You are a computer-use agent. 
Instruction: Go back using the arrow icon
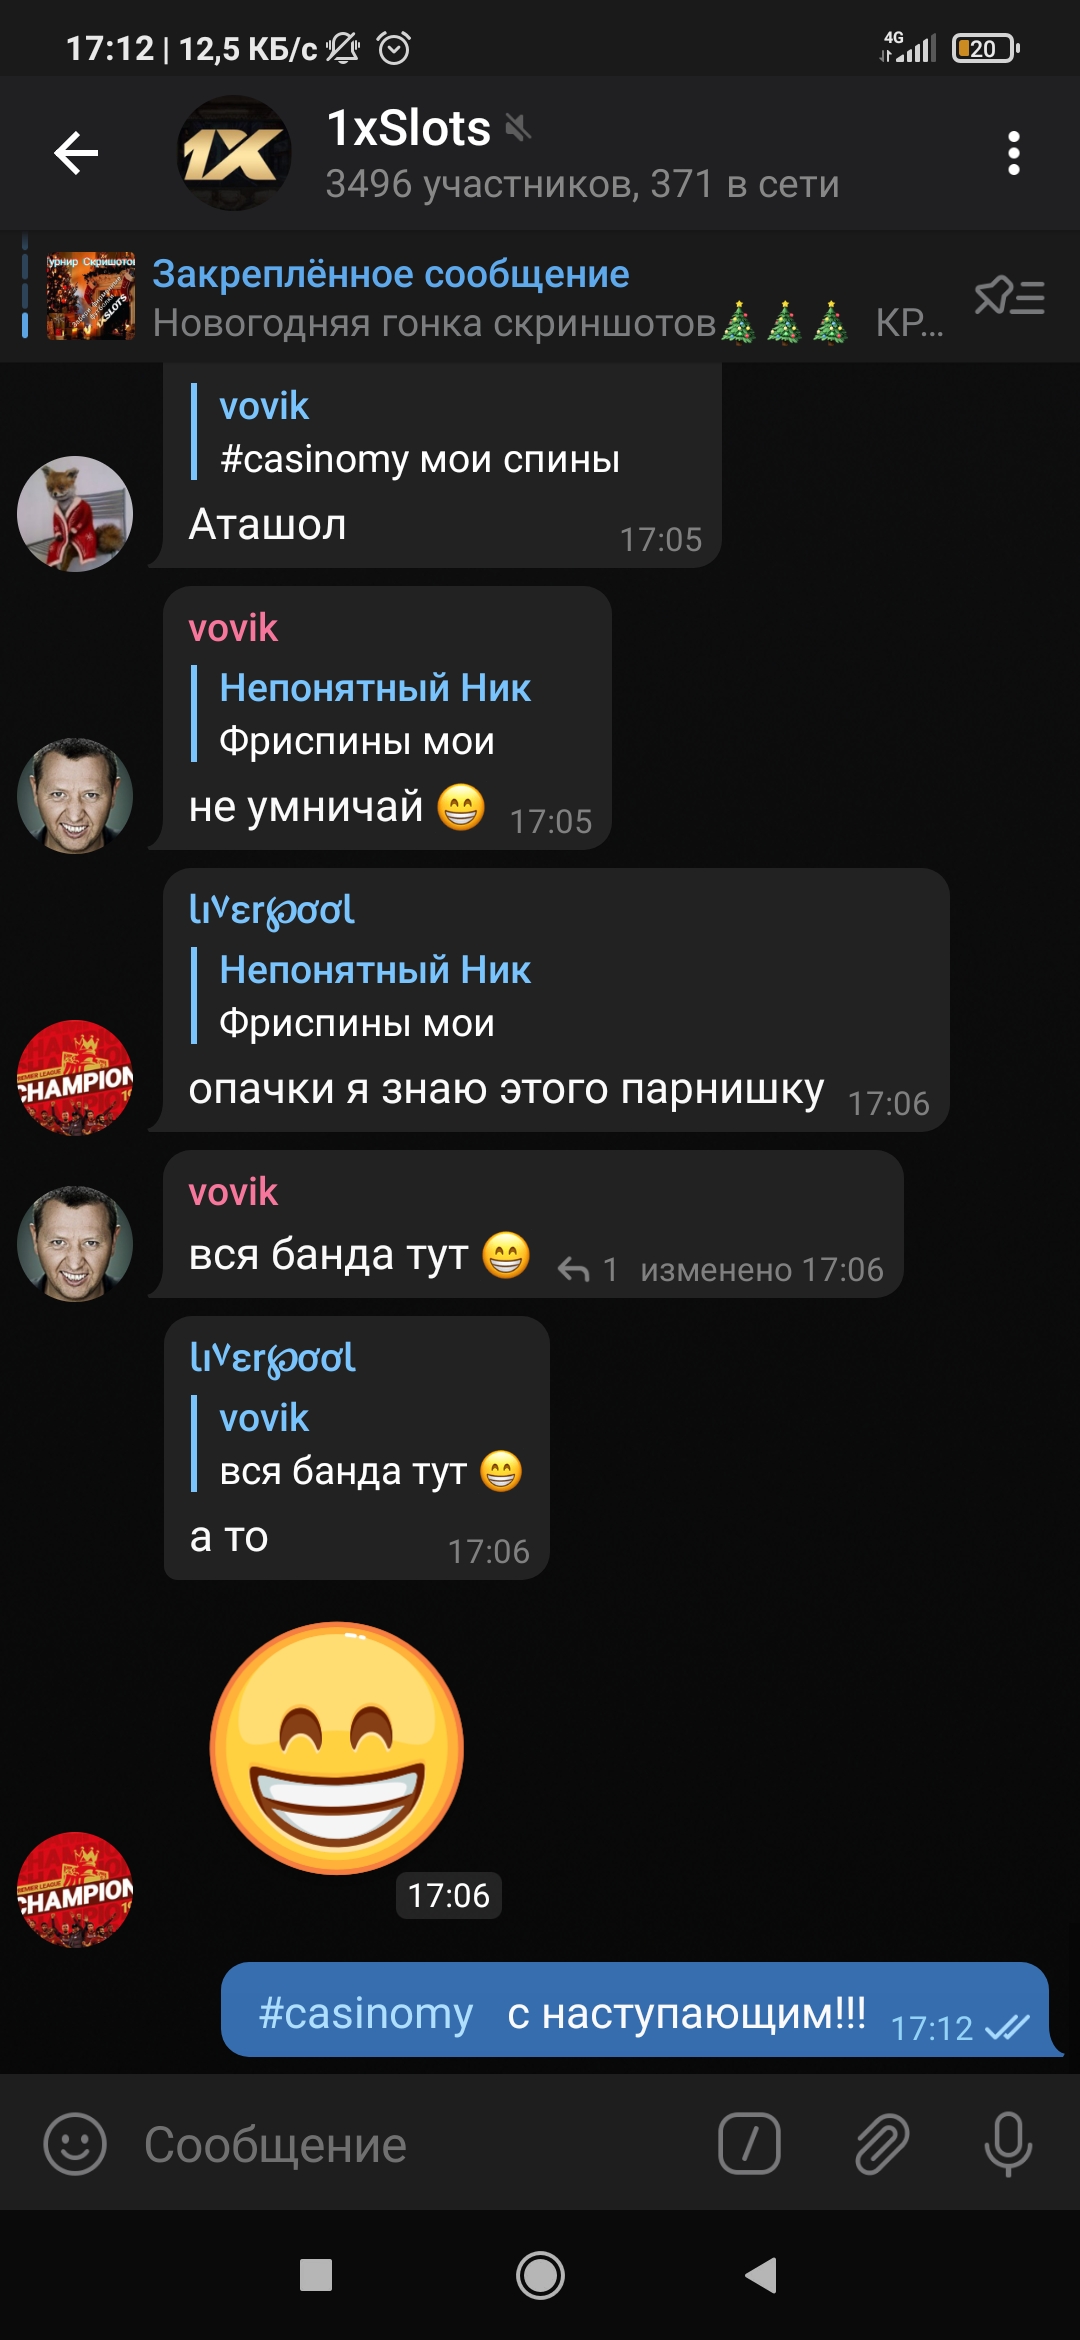pos(76,153)
